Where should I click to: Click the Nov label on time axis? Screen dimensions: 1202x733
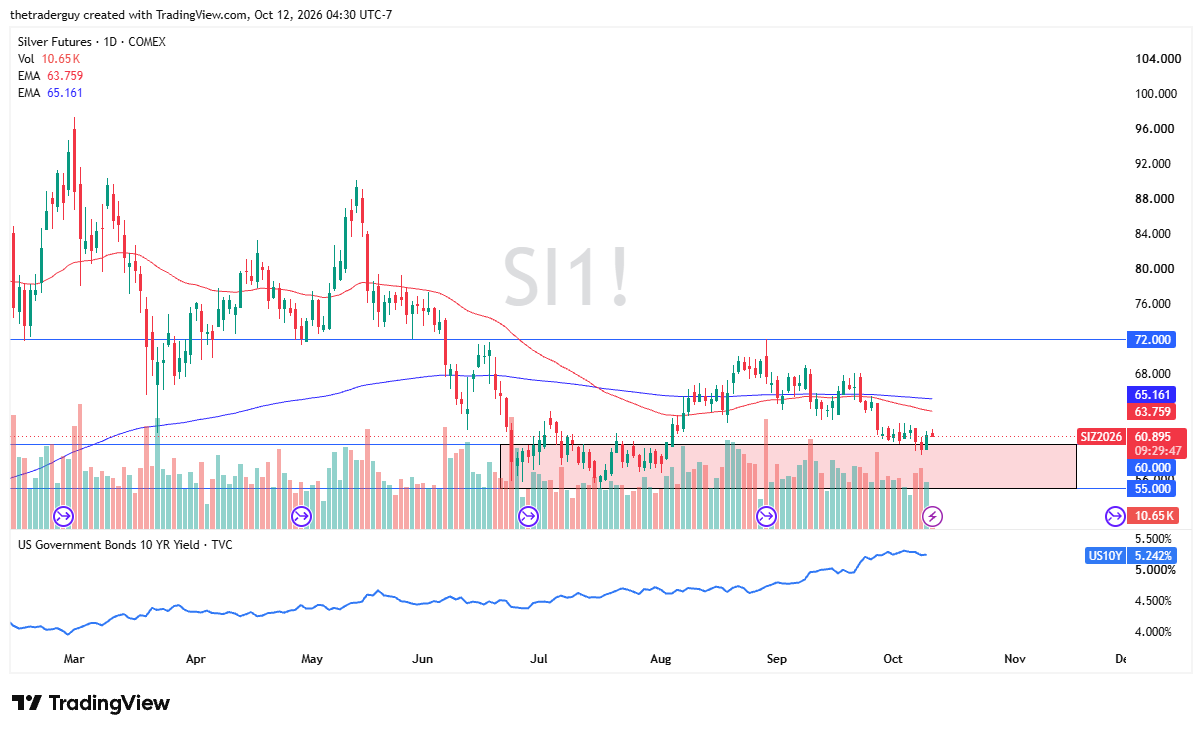tap(1014, 660)
